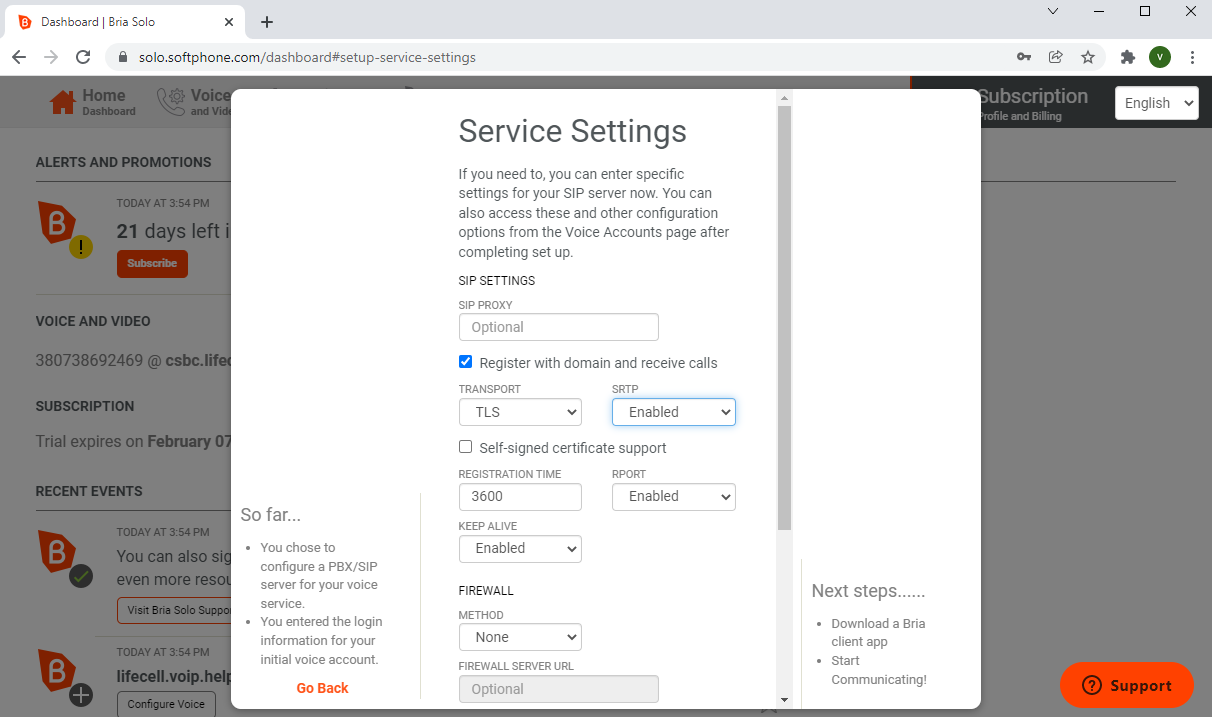The height and width of the screenshot is (717, 1212).
Task: Click the dialog scrollbar down arrow
Action: (x=785, y=700)
